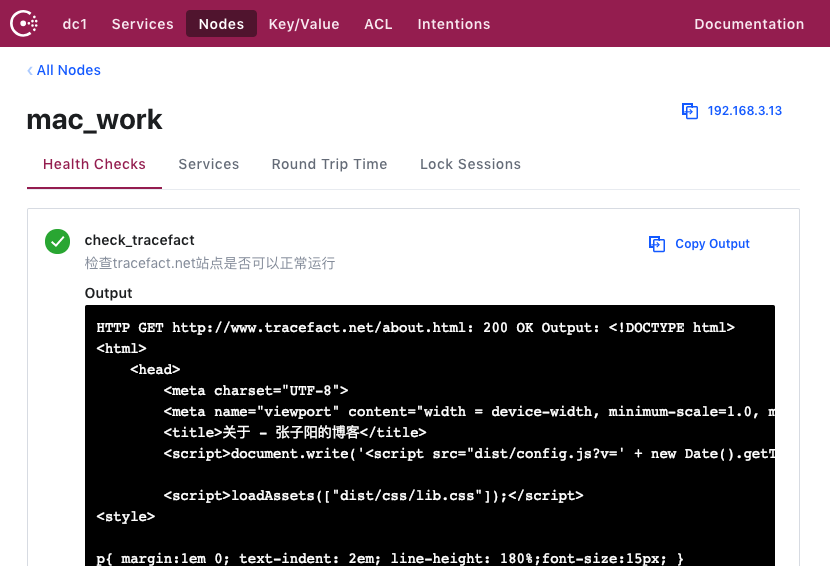This screenshot has width=830, height=566.
Task: Open the Documentation link
Action: (x=749, y=24)
